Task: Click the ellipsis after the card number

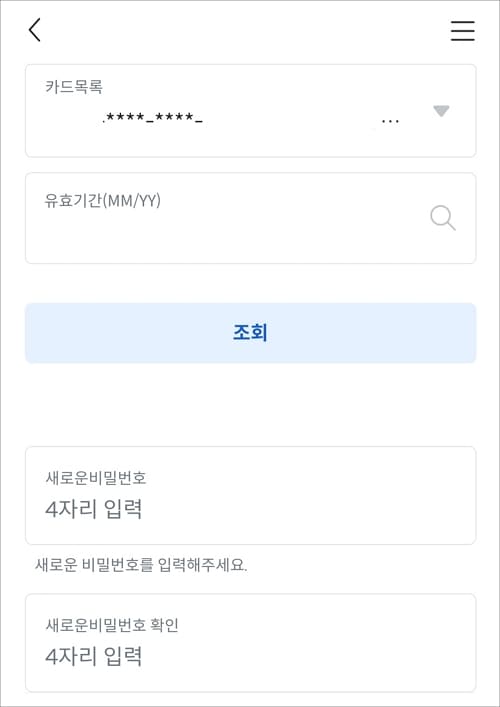Action: click(x=390, y=122)
